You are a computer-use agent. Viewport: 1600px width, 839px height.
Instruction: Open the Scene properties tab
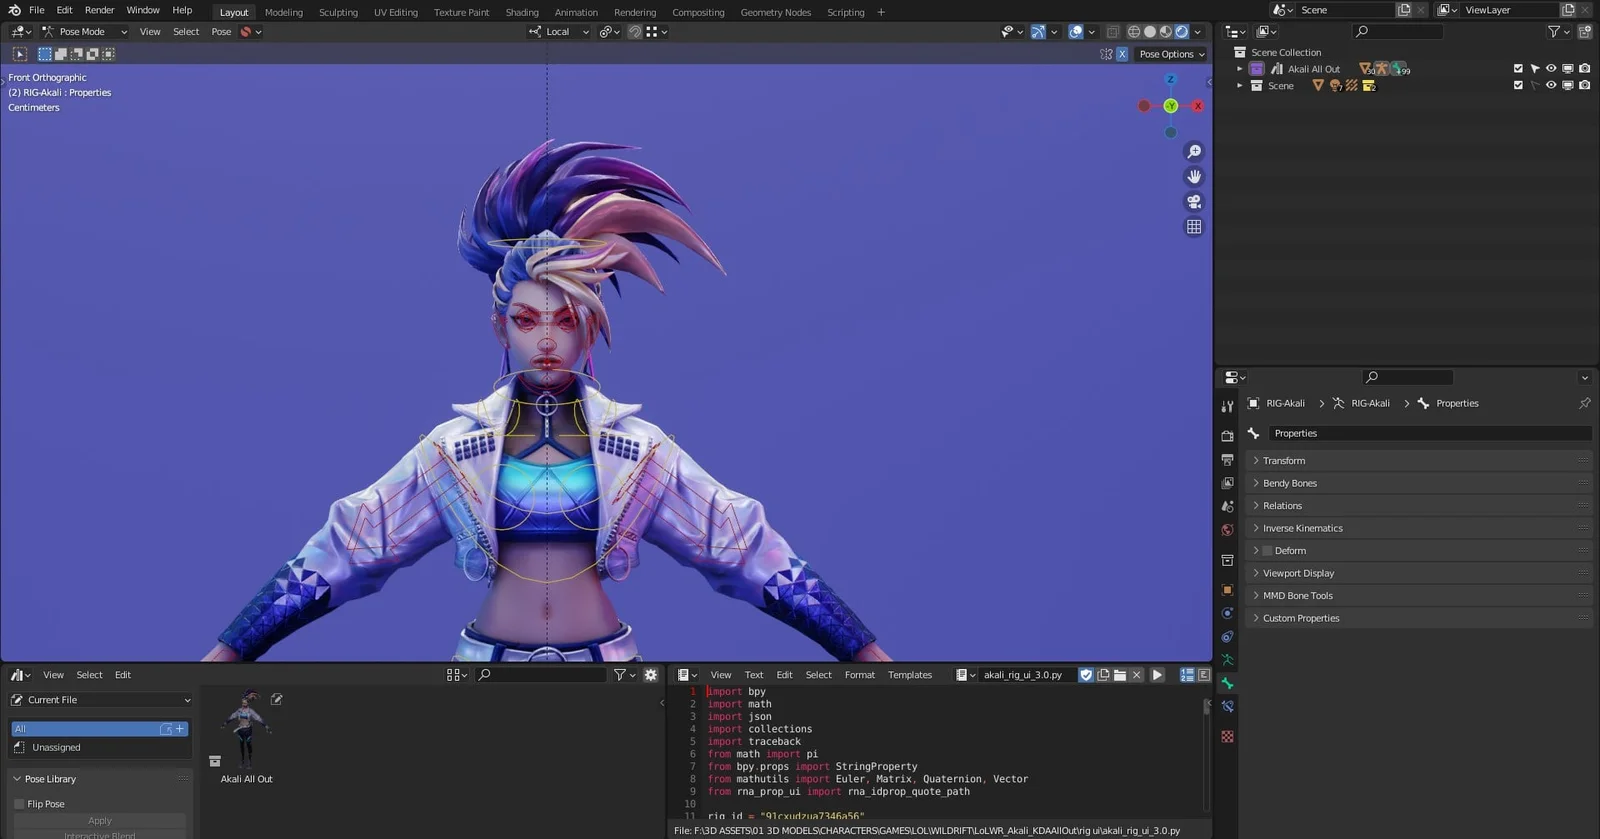[x=1227, y=507]
